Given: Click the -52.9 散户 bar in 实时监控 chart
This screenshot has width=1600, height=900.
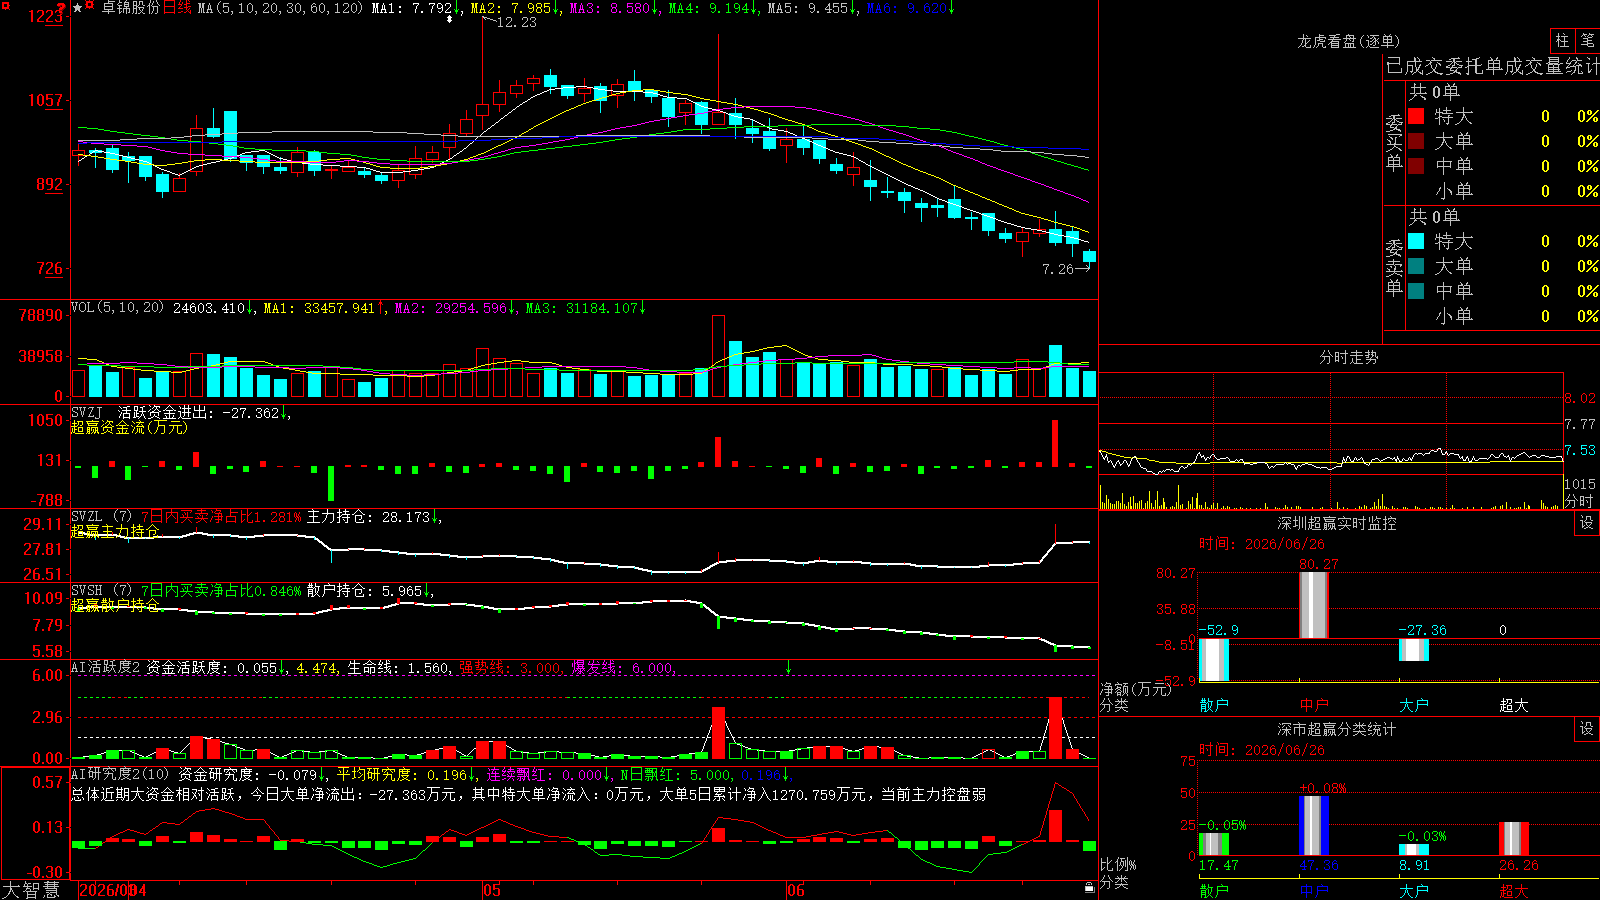Looking at the screenshot, I should (1214, 660).
